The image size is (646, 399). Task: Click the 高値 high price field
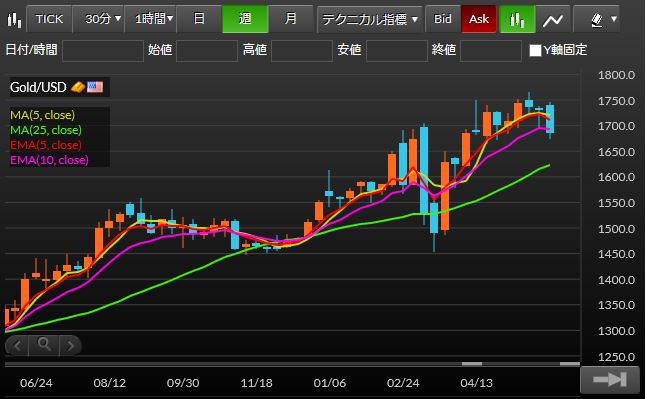point(302,51)
